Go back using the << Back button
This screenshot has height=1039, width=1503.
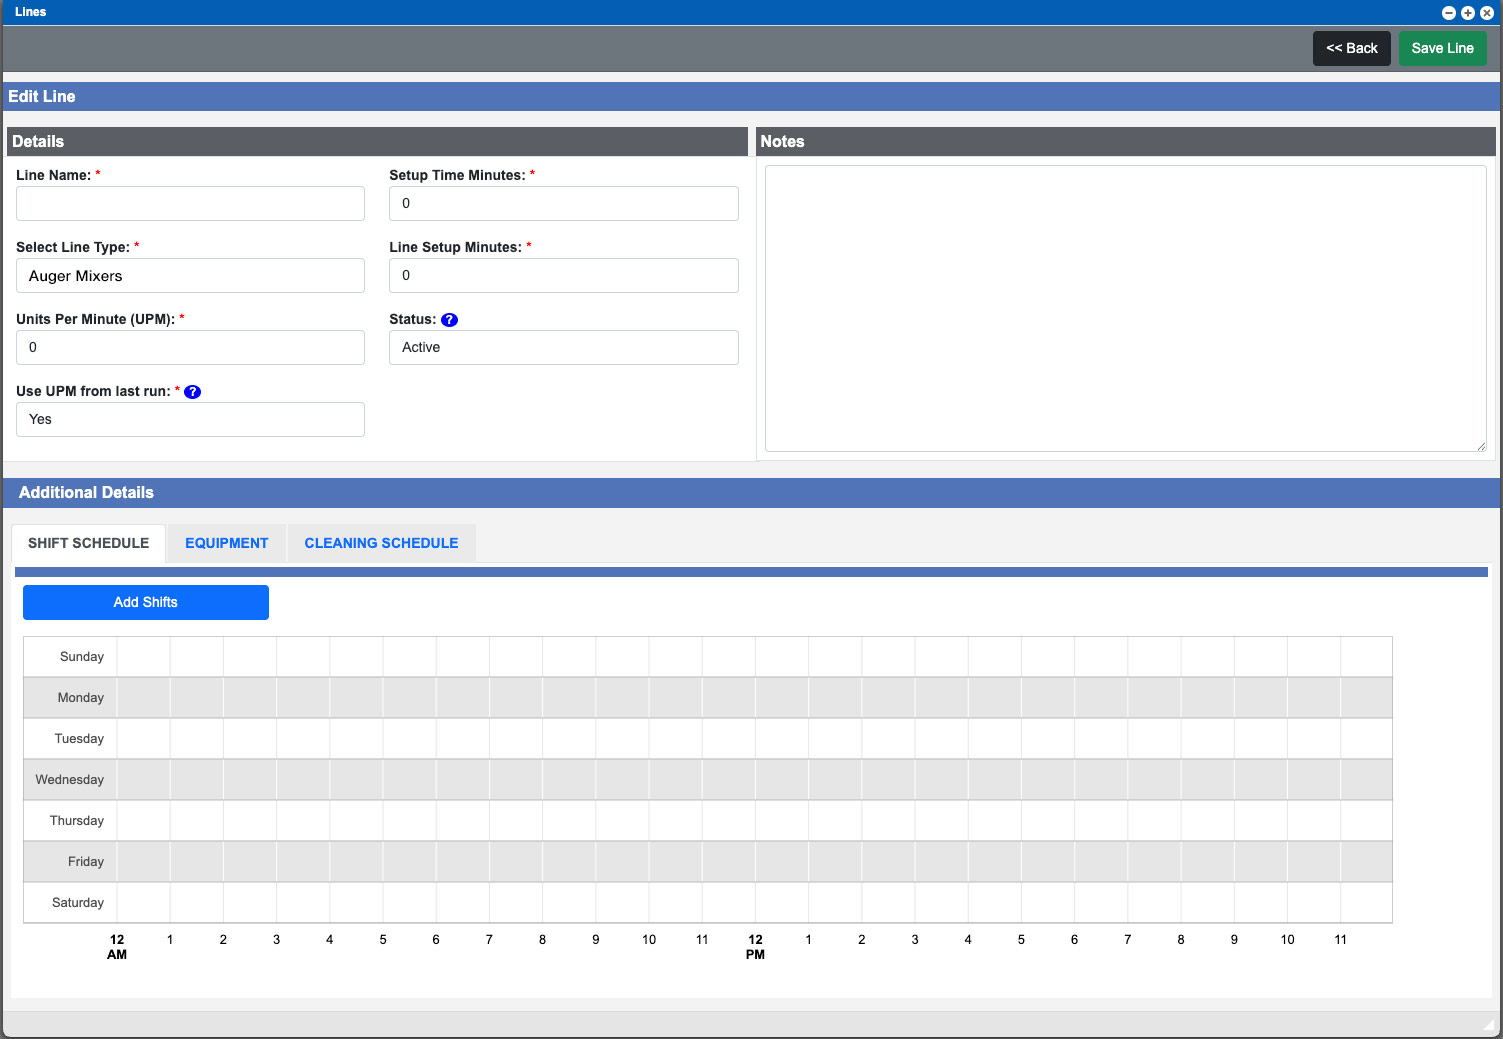point(1351,48)
